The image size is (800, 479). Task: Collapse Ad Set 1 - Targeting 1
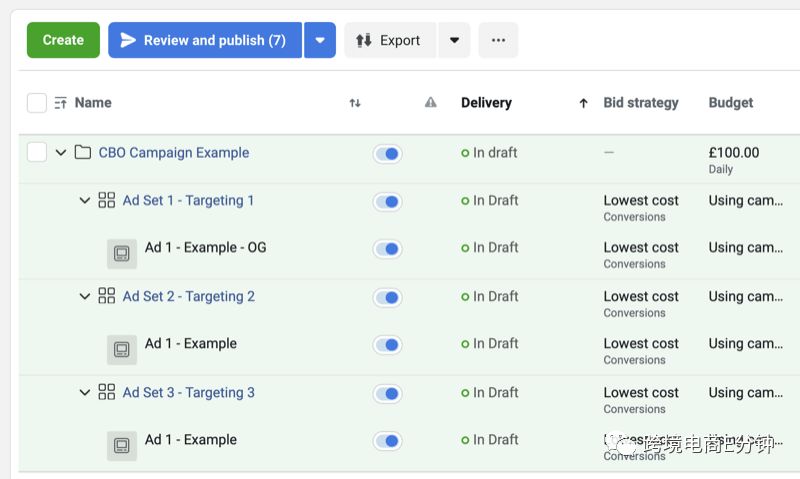pos(85,200)
